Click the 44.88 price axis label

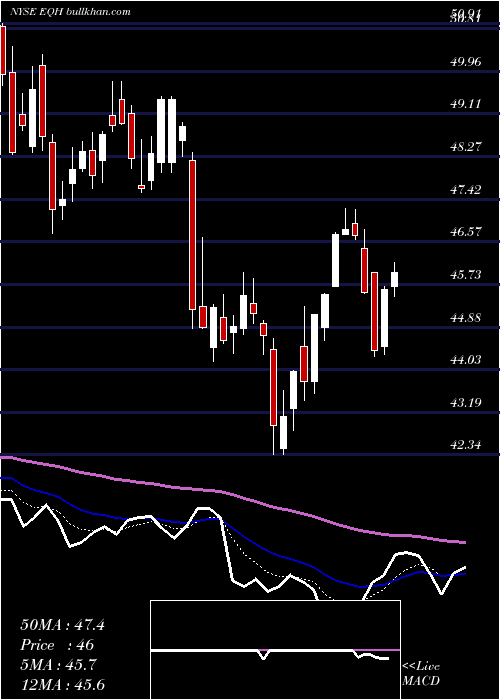(x=466, y=318)
